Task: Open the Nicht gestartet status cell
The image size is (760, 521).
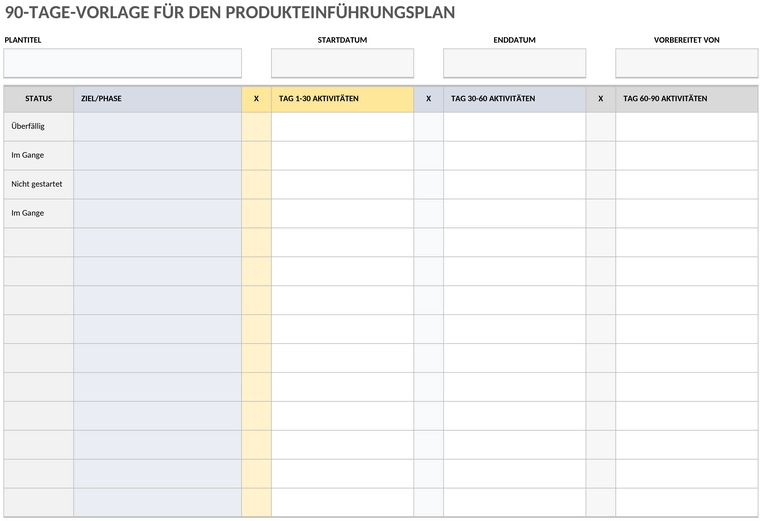Action: tap(39, 185)
